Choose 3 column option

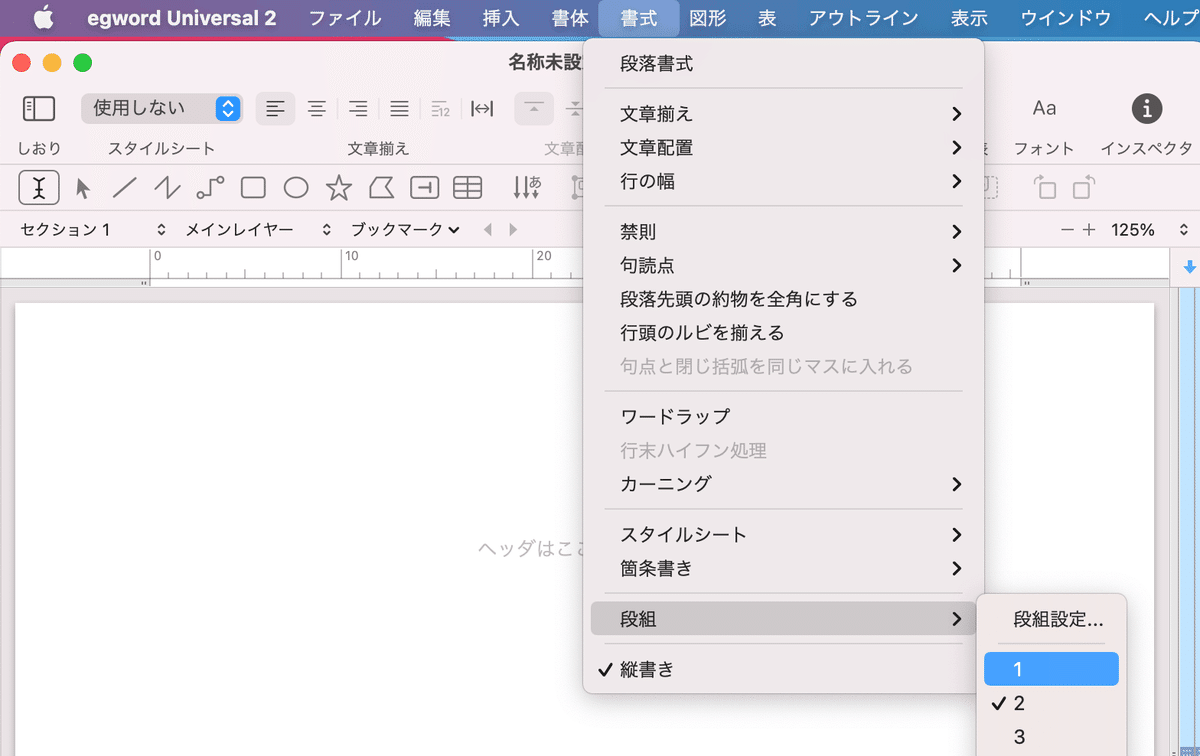click(x=1051, y=737)
